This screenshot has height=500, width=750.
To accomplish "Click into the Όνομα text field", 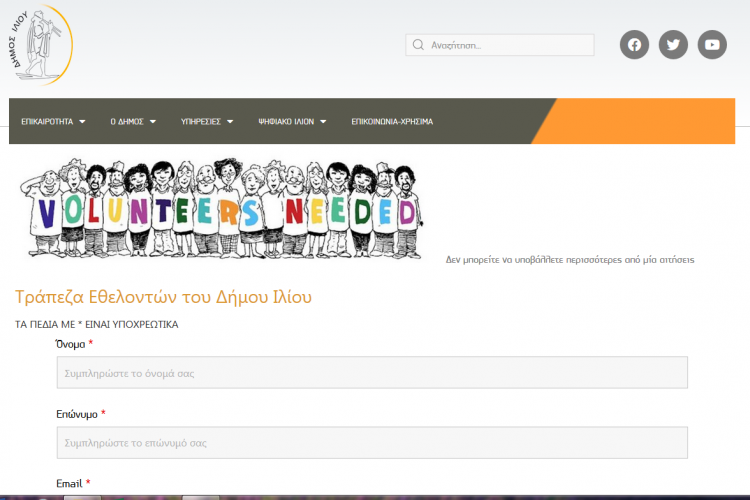I will 372,373.
